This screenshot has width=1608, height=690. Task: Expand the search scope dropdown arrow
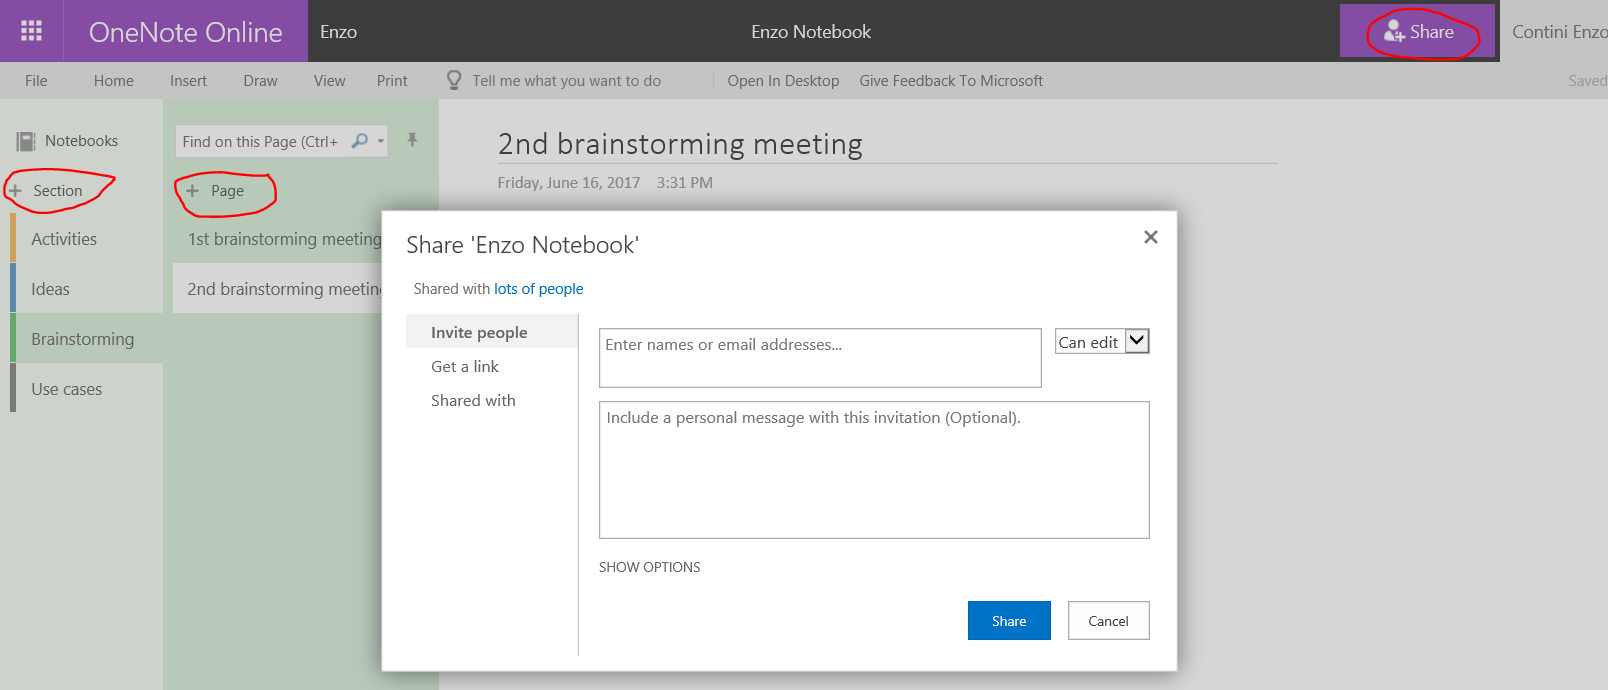tap(381, 141)
